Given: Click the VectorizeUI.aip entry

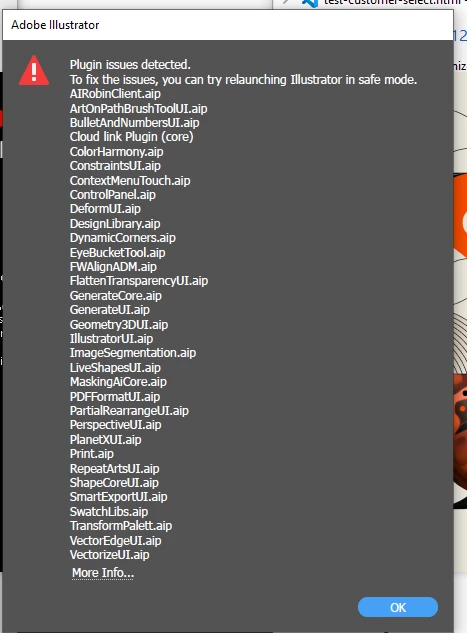Looking at the screenshot, I should (109, 555).
